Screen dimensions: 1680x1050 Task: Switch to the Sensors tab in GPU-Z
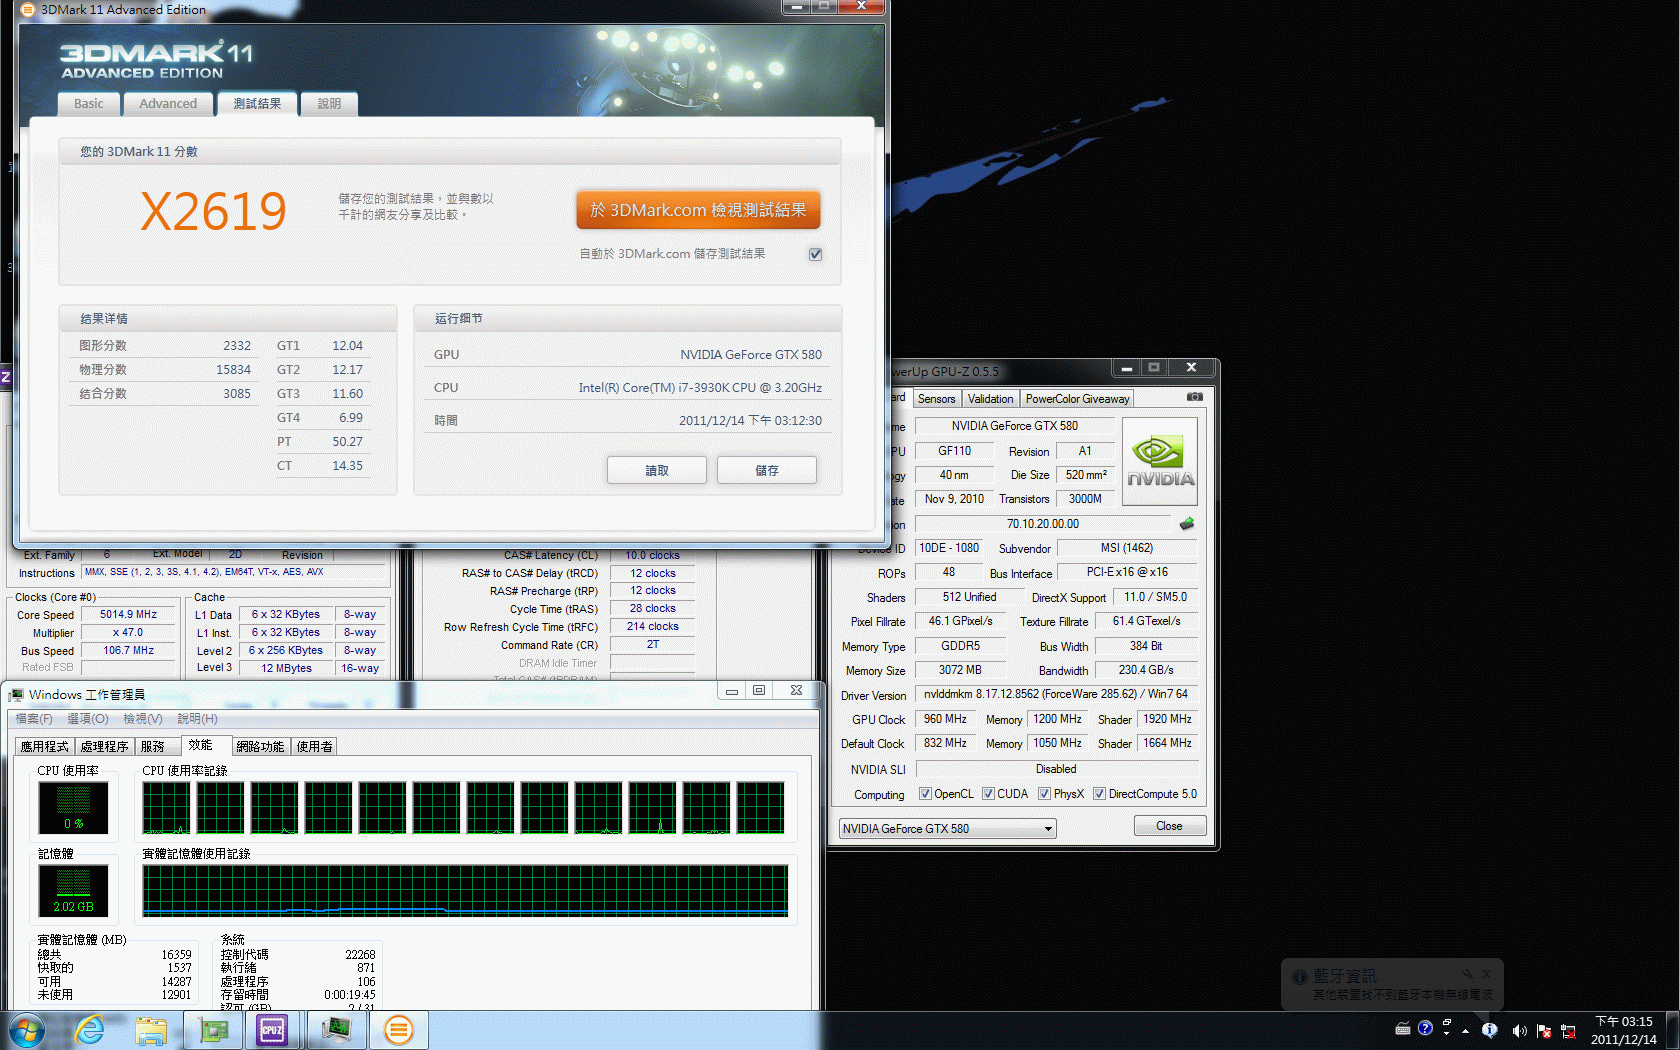pyautogui.click(x=936, y=399)
